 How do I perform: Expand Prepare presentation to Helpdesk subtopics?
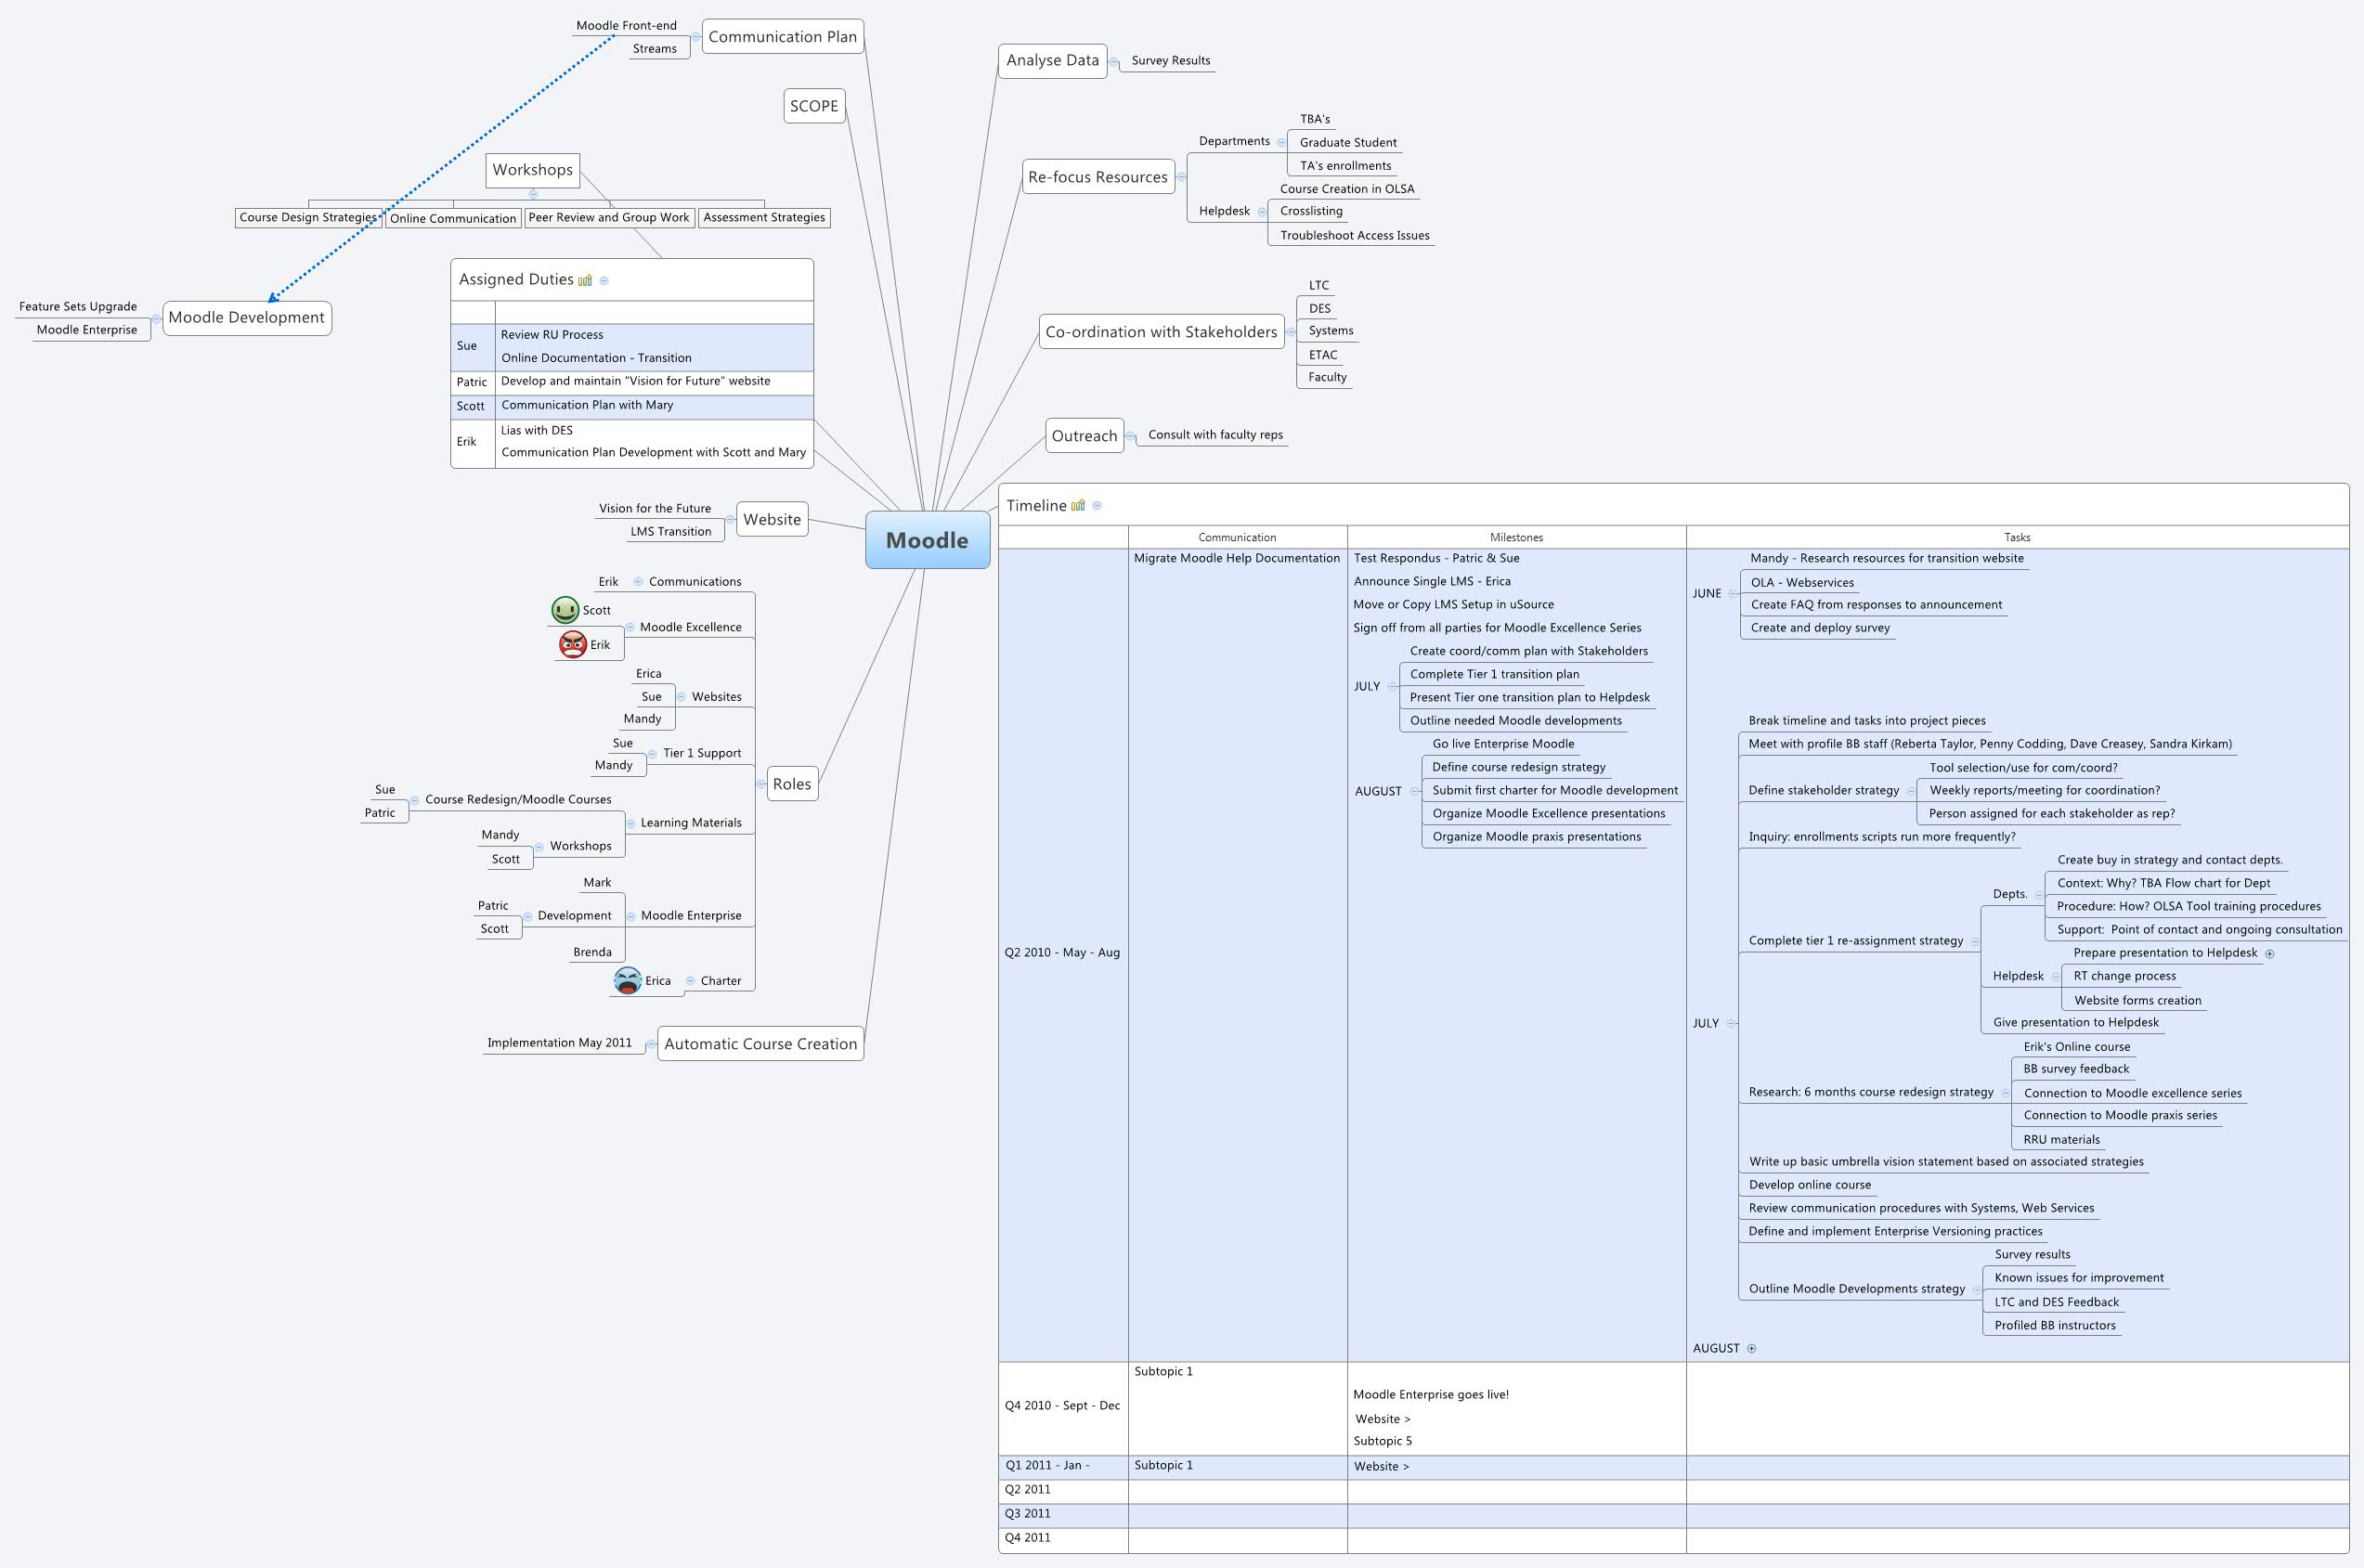2270,953
